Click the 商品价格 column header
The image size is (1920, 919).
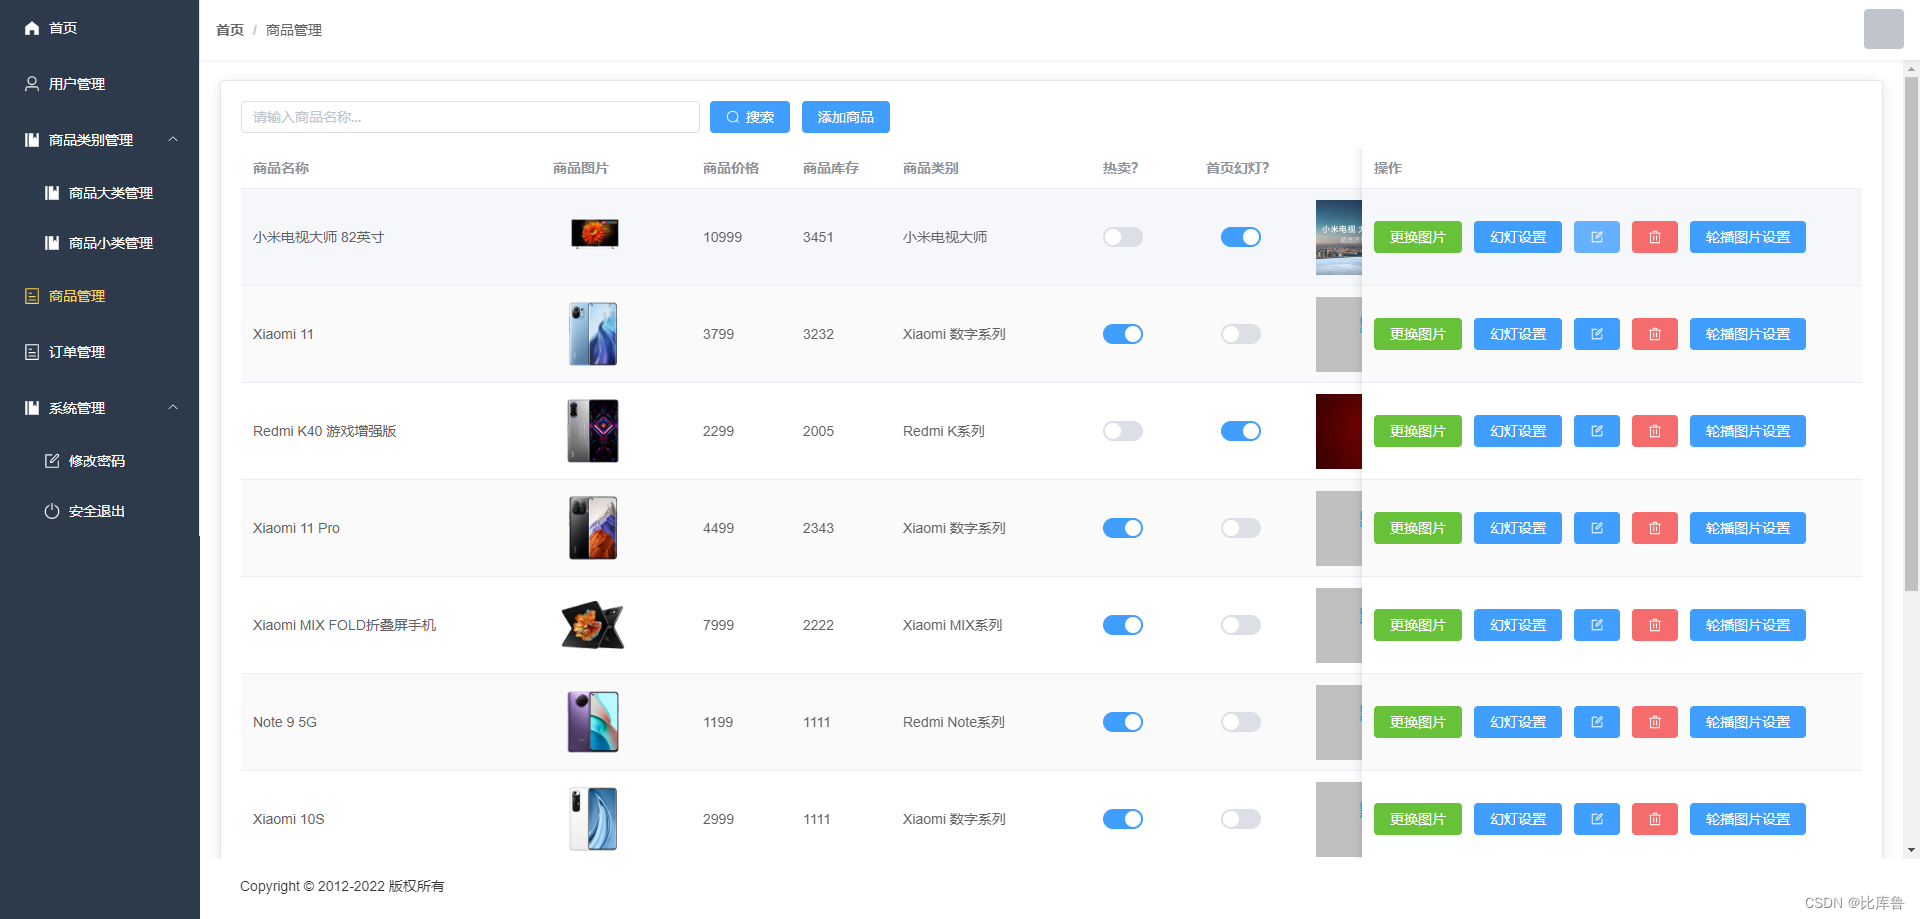pyautogui.click(x=731, y=168)
